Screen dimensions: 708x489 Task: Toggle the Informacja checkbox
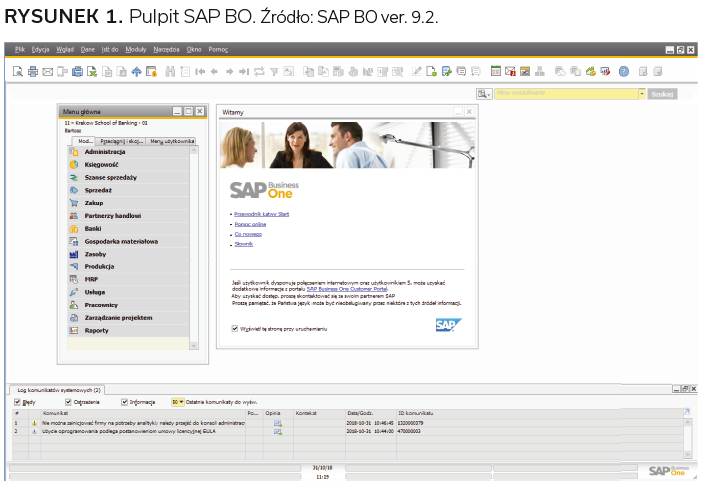[125, 402]
